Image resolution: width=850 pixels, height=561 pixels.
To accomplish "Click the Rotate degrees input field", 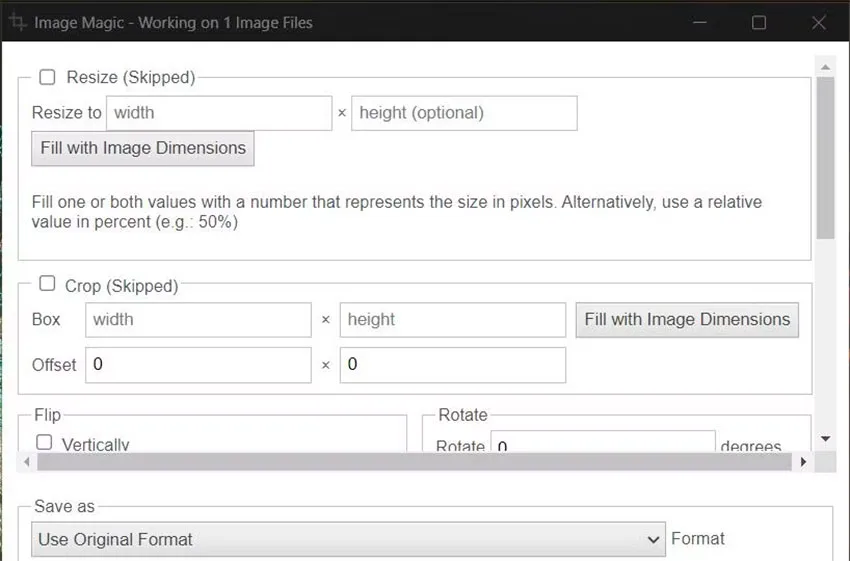I will pos(603,442).
